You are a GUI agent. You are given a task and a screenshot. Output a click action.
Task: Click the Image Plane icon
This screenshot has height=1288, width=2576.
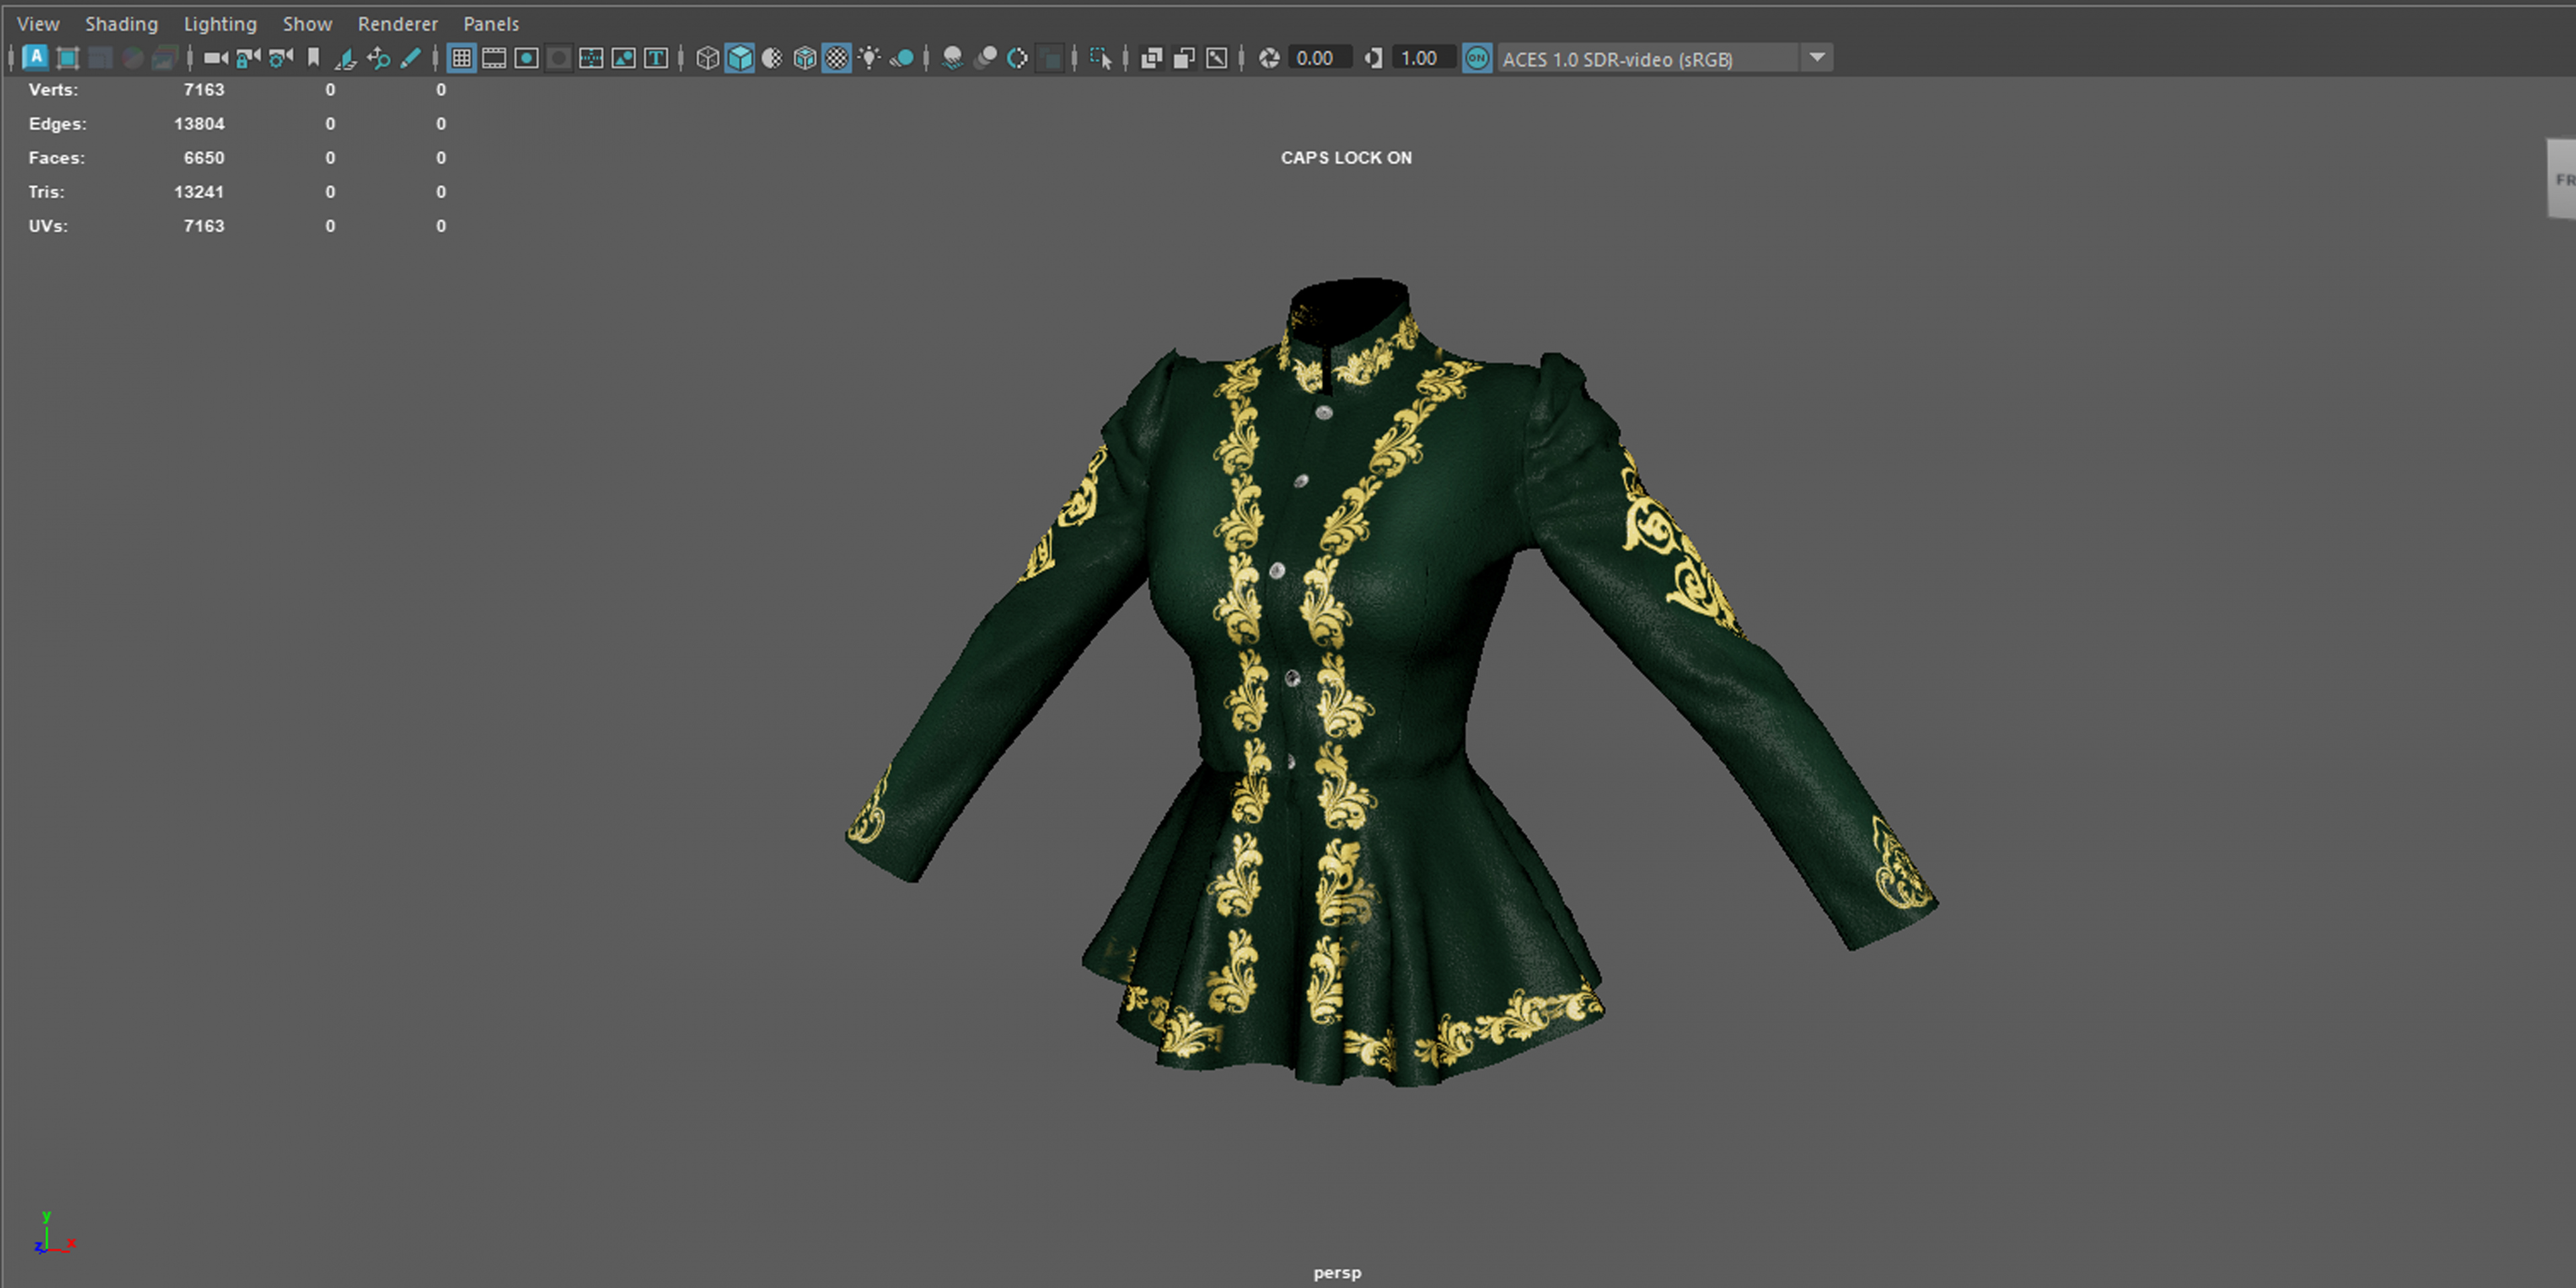point(345,58)
